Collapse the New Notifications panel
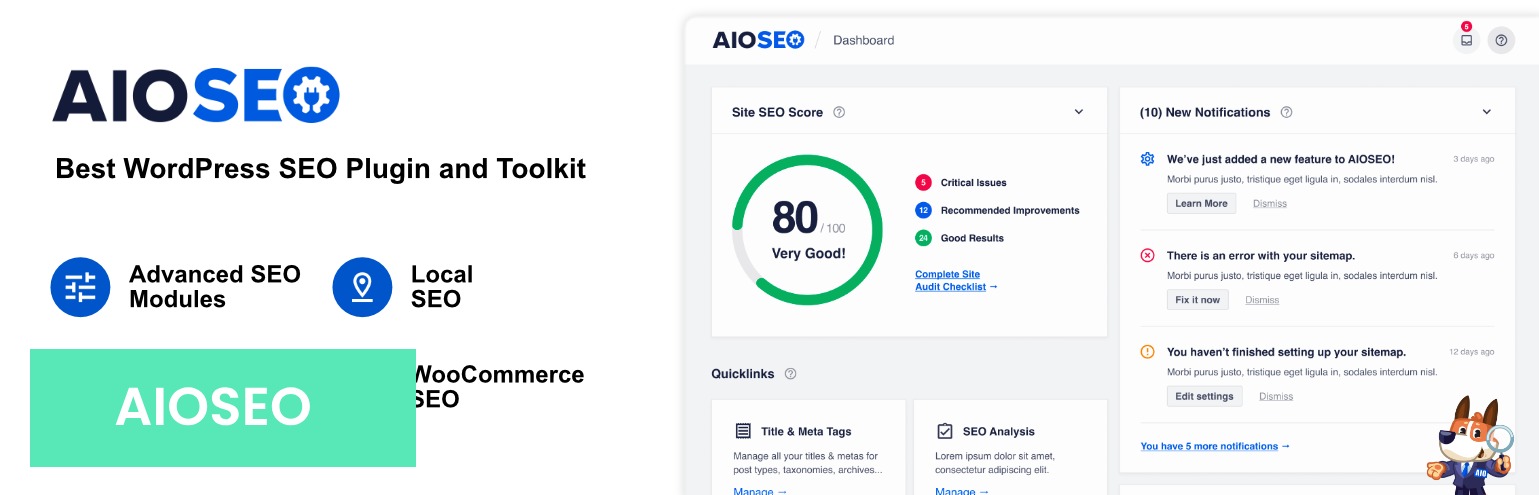 tap(1486, 112)
